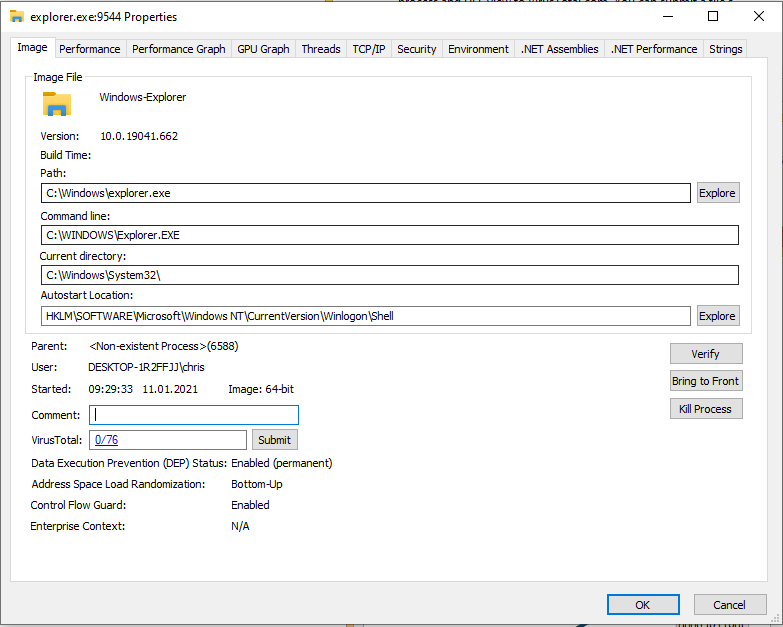783x627 pixels.
Task: Open the Performance tab
Action: click(90, 49)
